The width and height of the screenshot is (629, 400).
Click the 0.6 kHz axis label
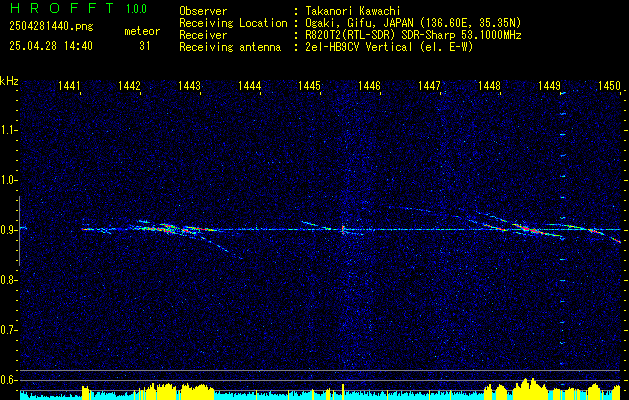point(7,380)
